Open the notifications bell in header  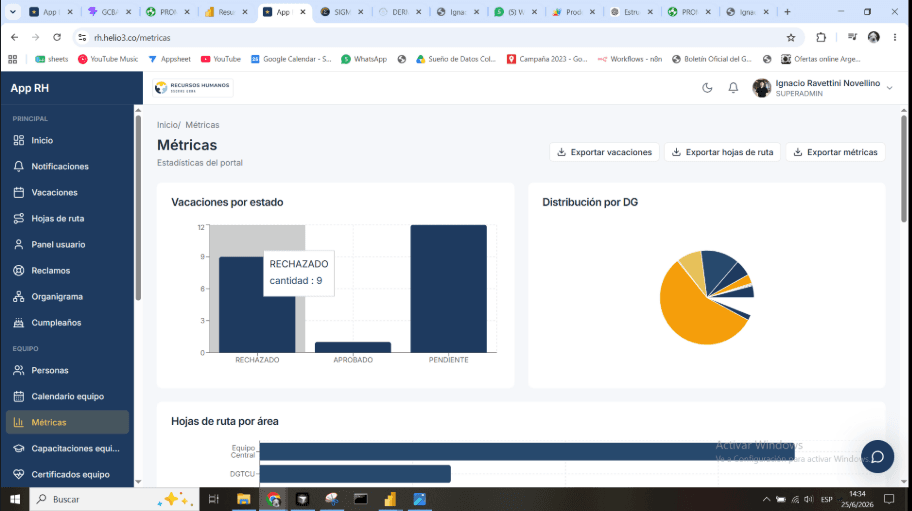[x=733, y=88]
